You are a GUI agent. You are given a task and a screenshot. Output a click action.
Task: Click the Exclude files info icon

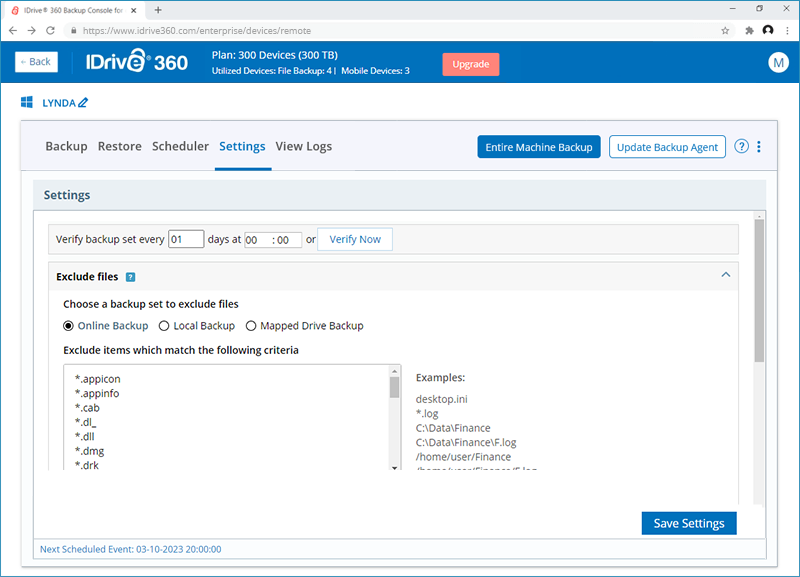coord(131,277)
